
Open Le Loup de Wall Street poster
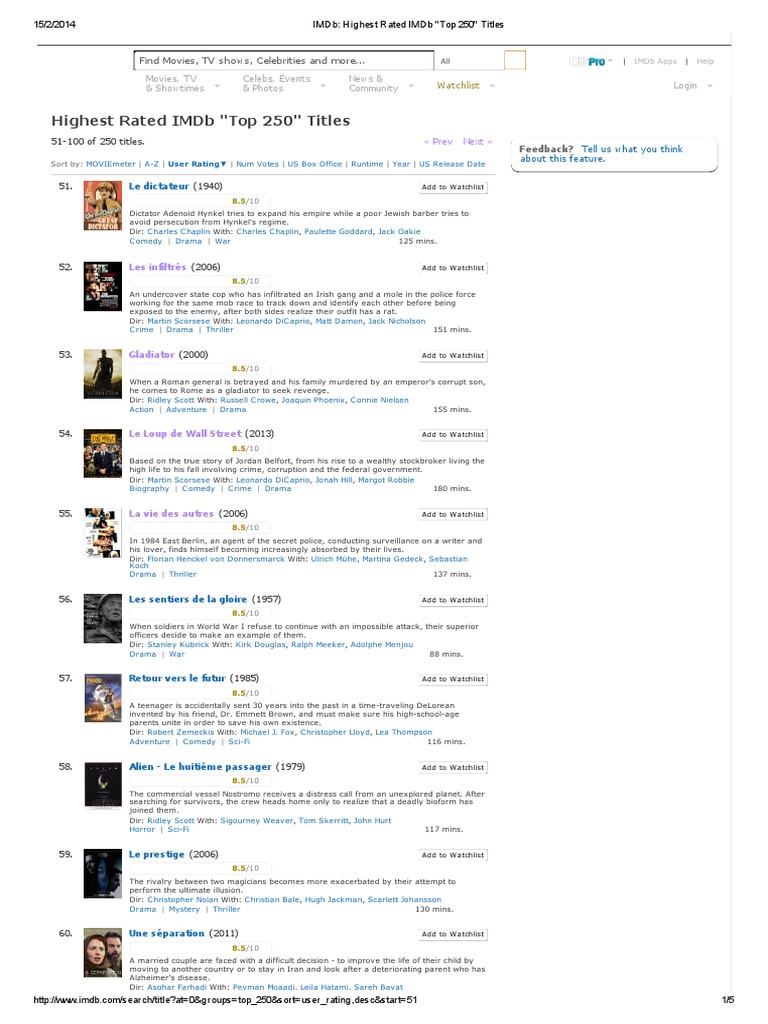tap(103, 453)
